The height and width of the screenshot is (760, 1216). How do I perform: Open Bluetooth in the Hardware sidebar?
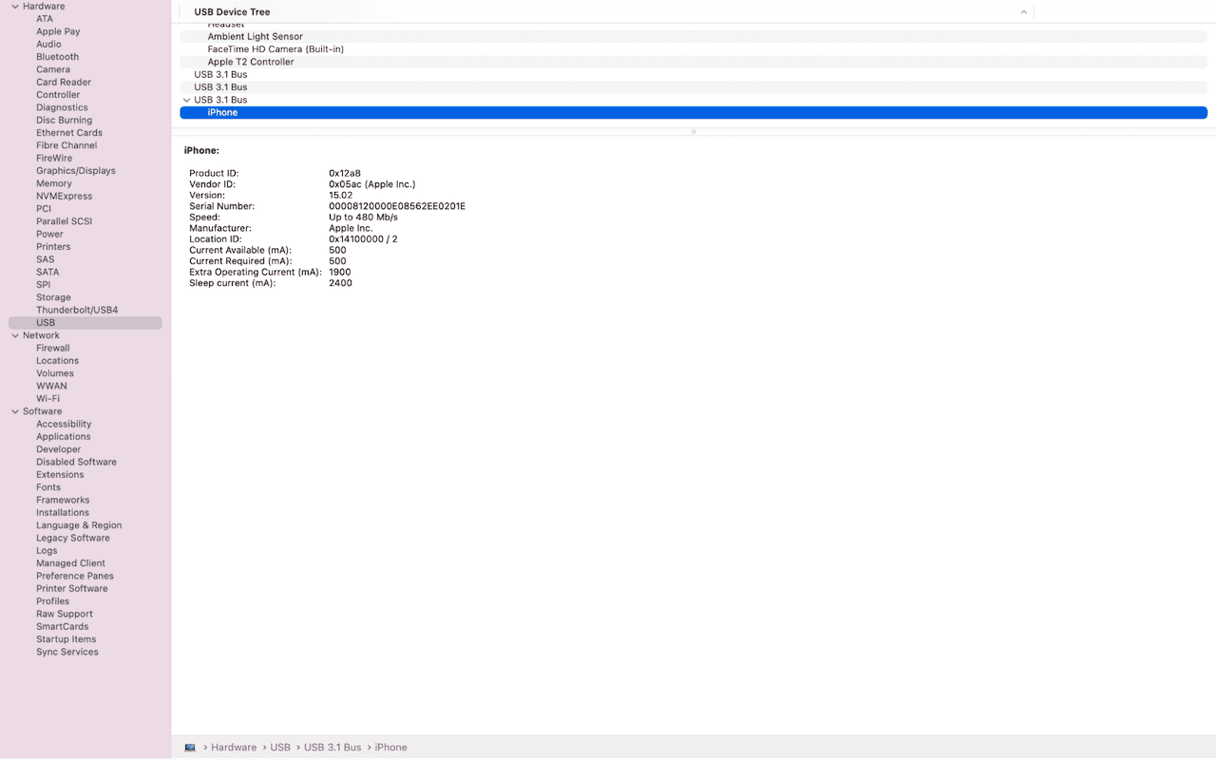(x=57, y=57)
